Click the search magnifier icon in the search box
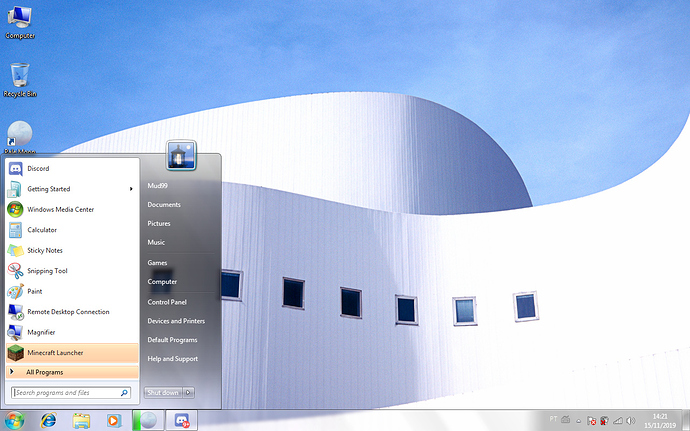 pos(125,393)
